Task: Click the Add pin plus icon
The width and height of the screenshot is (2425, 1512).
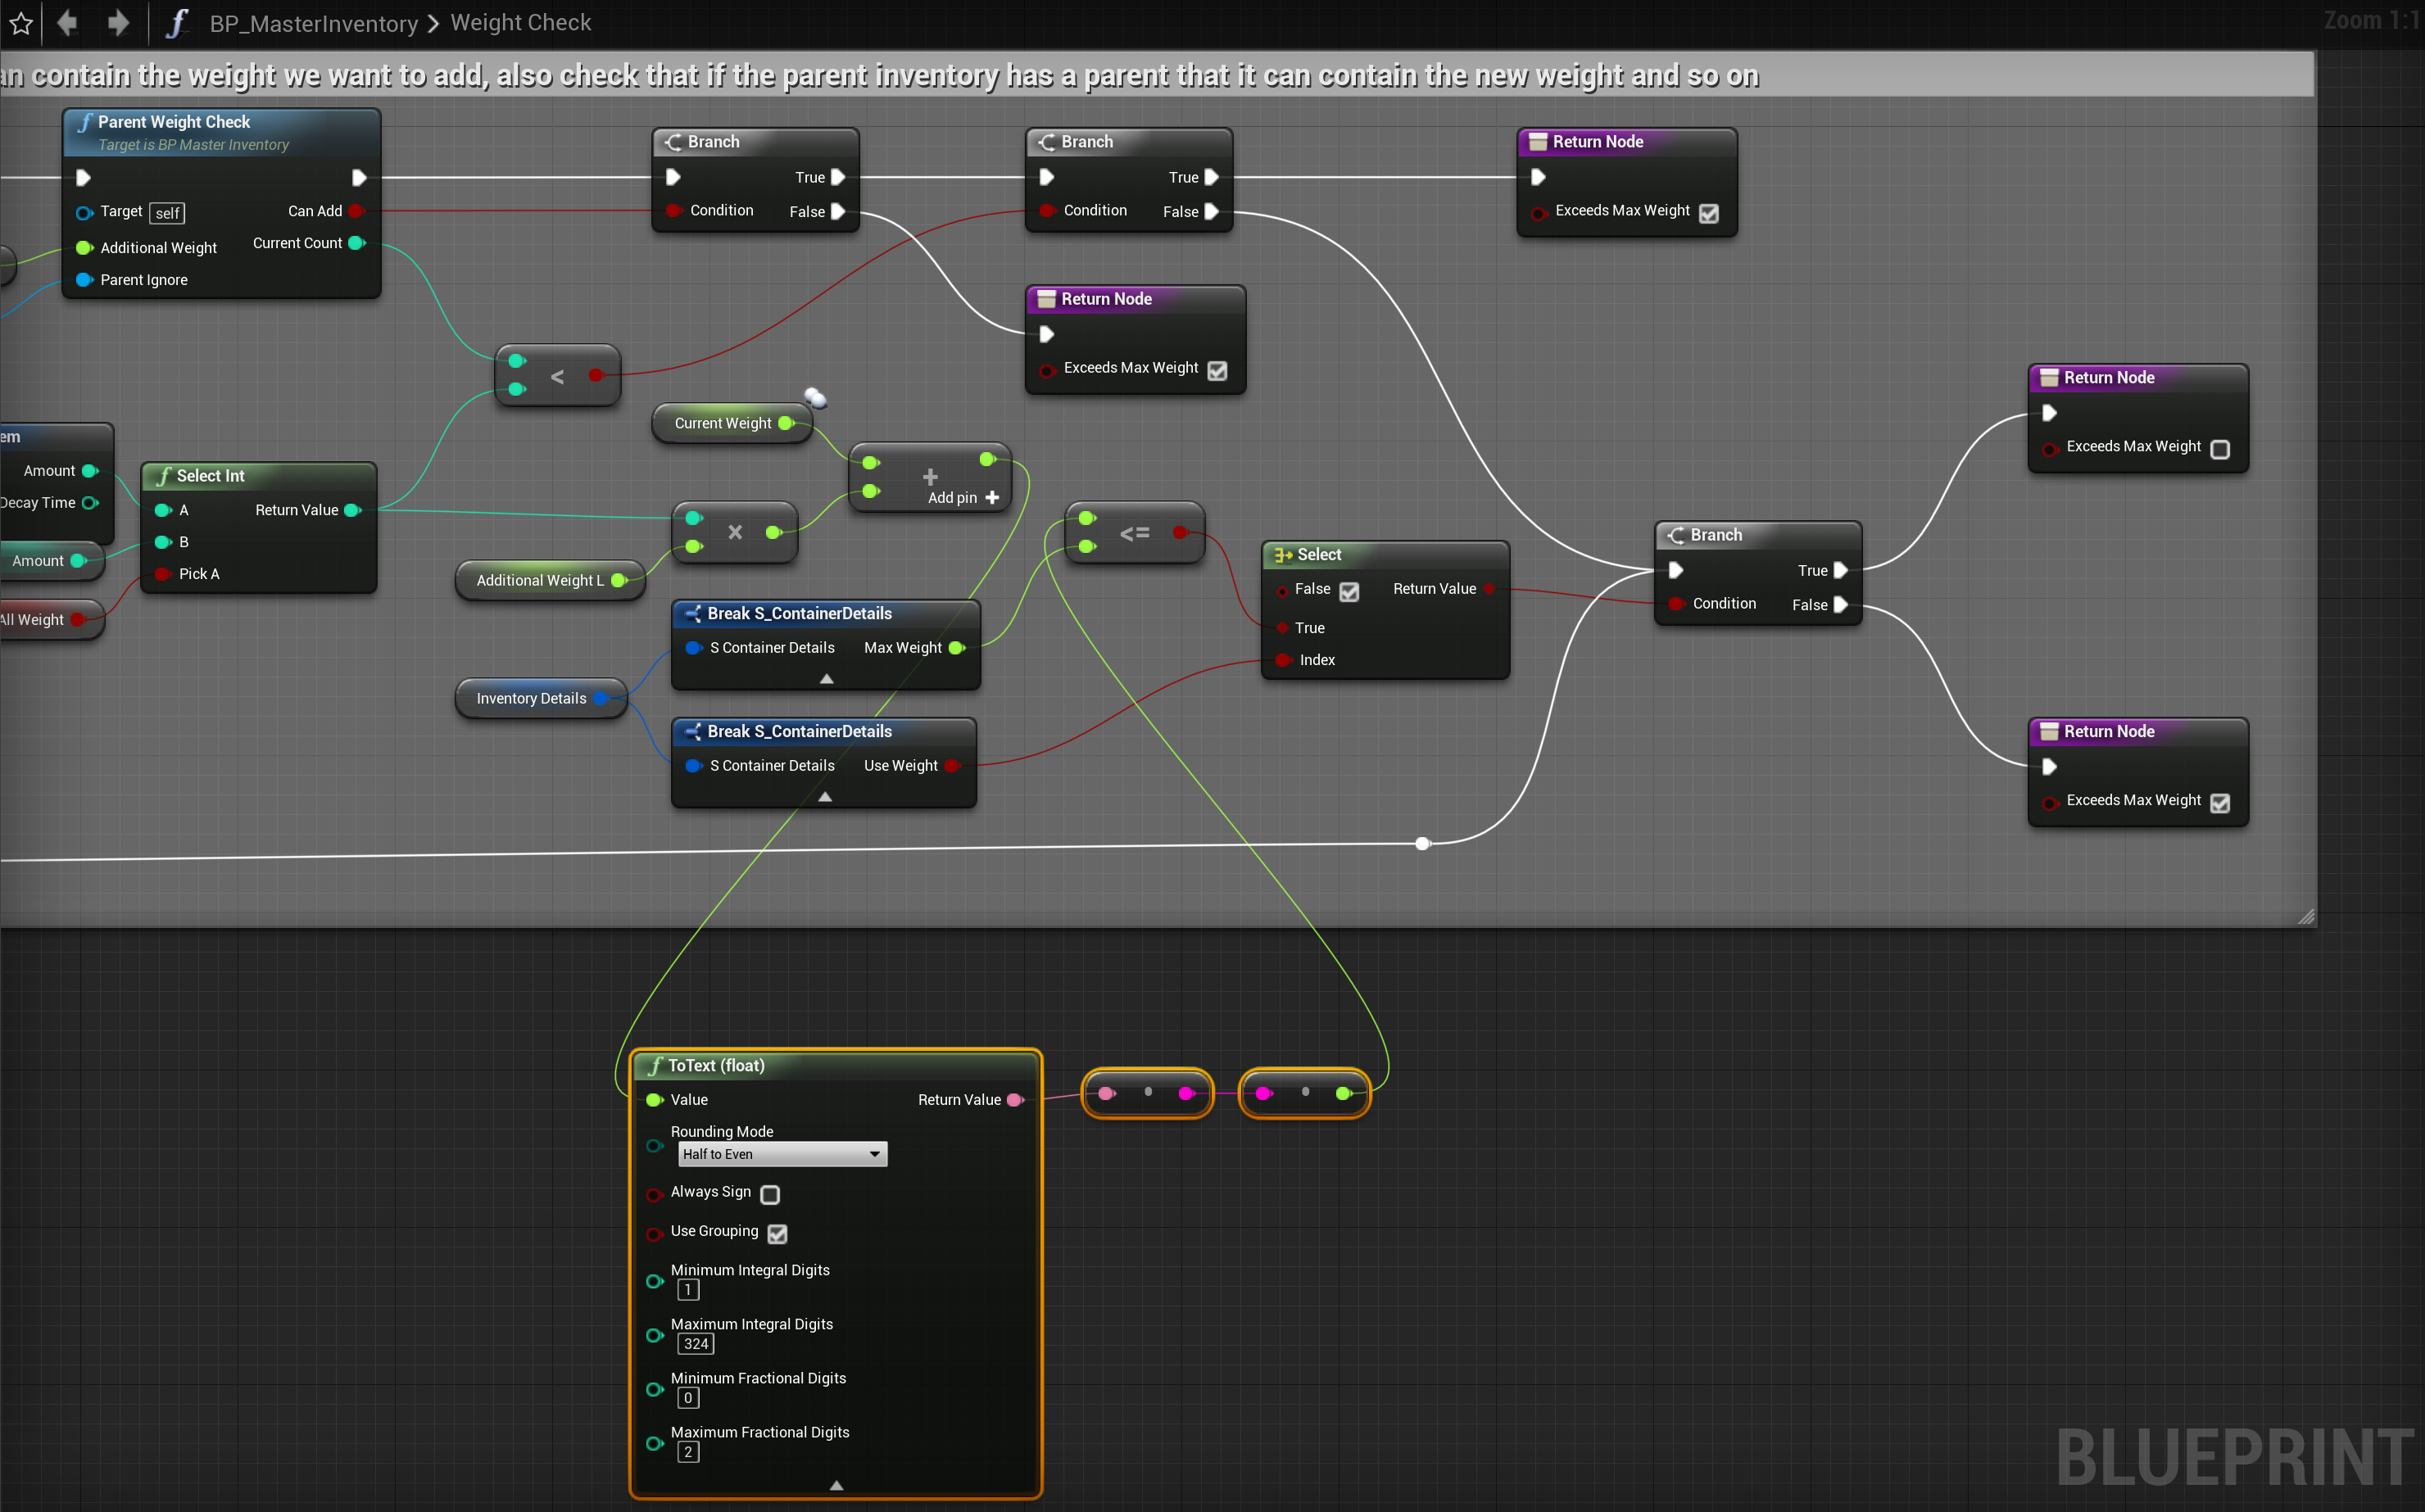Action: 992,497
